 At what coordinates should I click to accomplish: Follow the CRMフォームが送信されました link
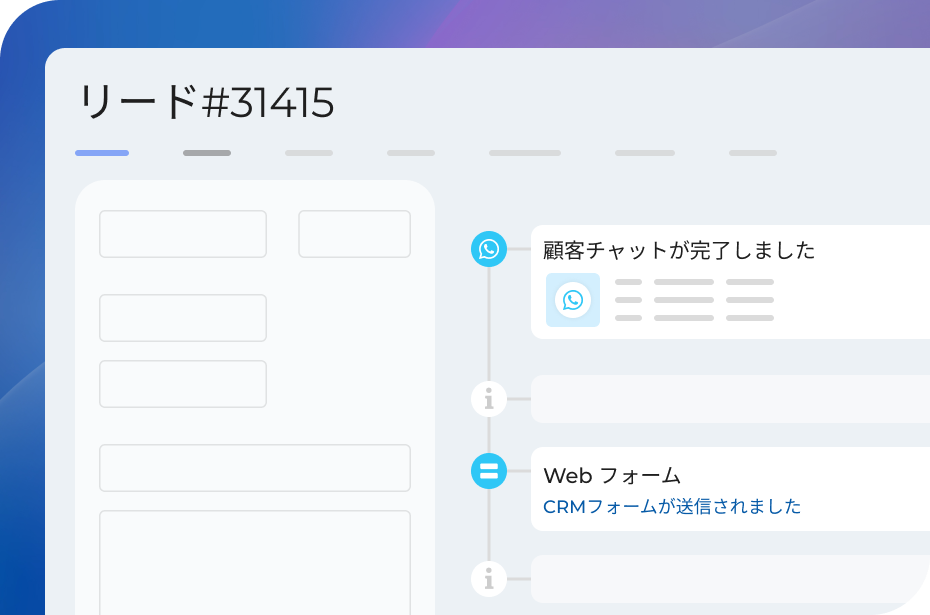pyautogui.click(x=671, y=506)
